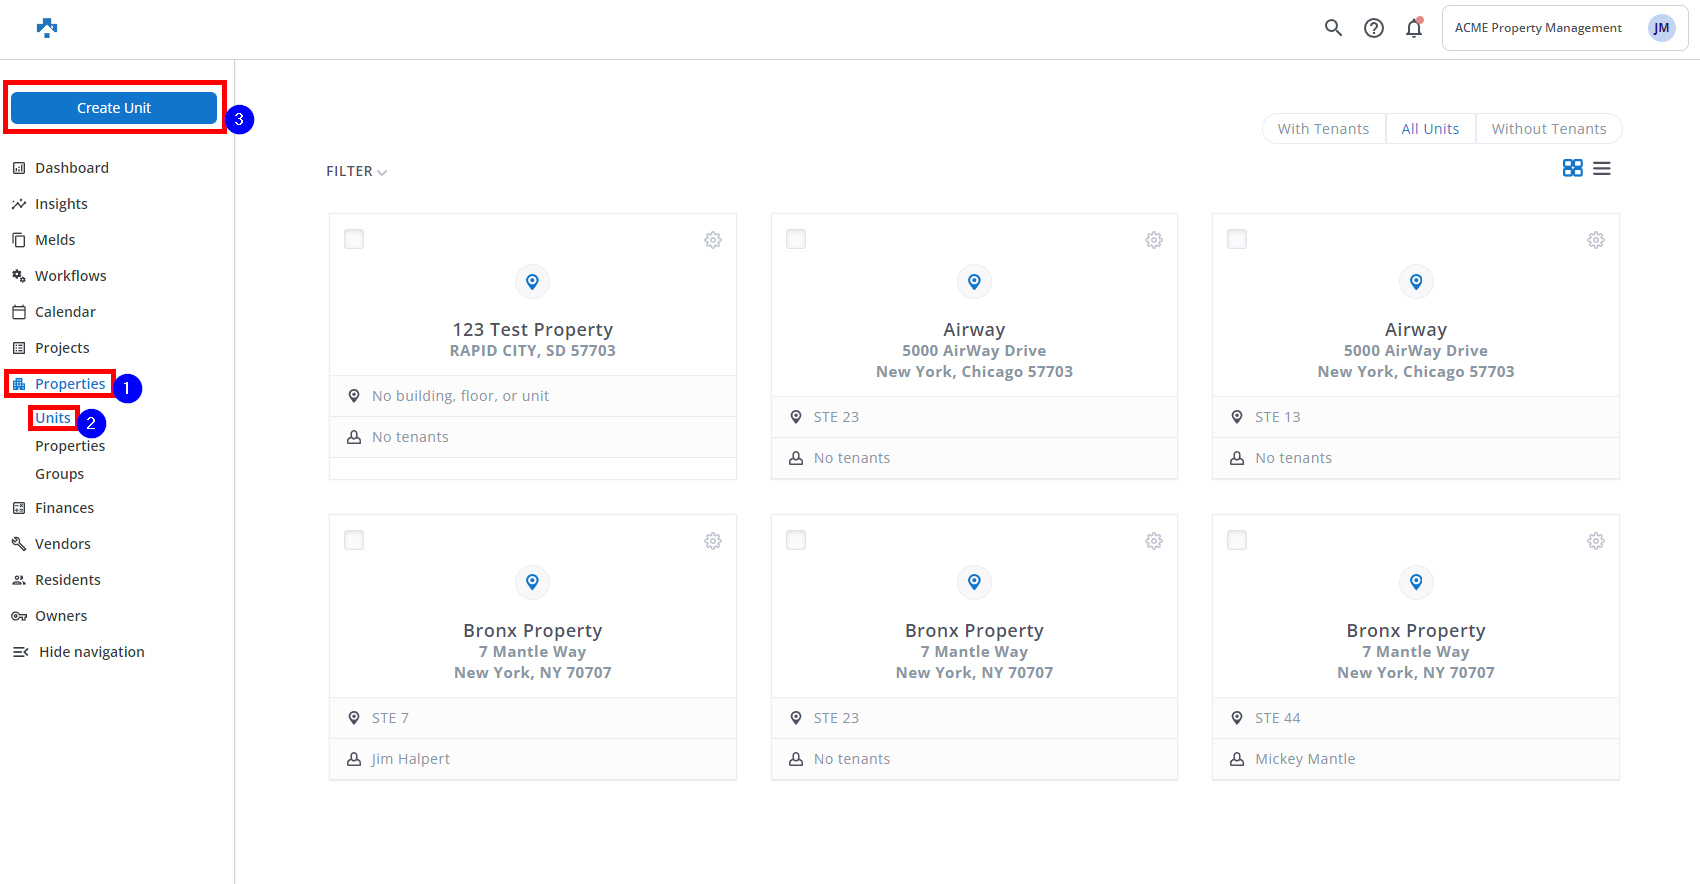This screenshot has height=884, width=1700.
Task: Expand the FILTER dropdown
Action: 356,171
